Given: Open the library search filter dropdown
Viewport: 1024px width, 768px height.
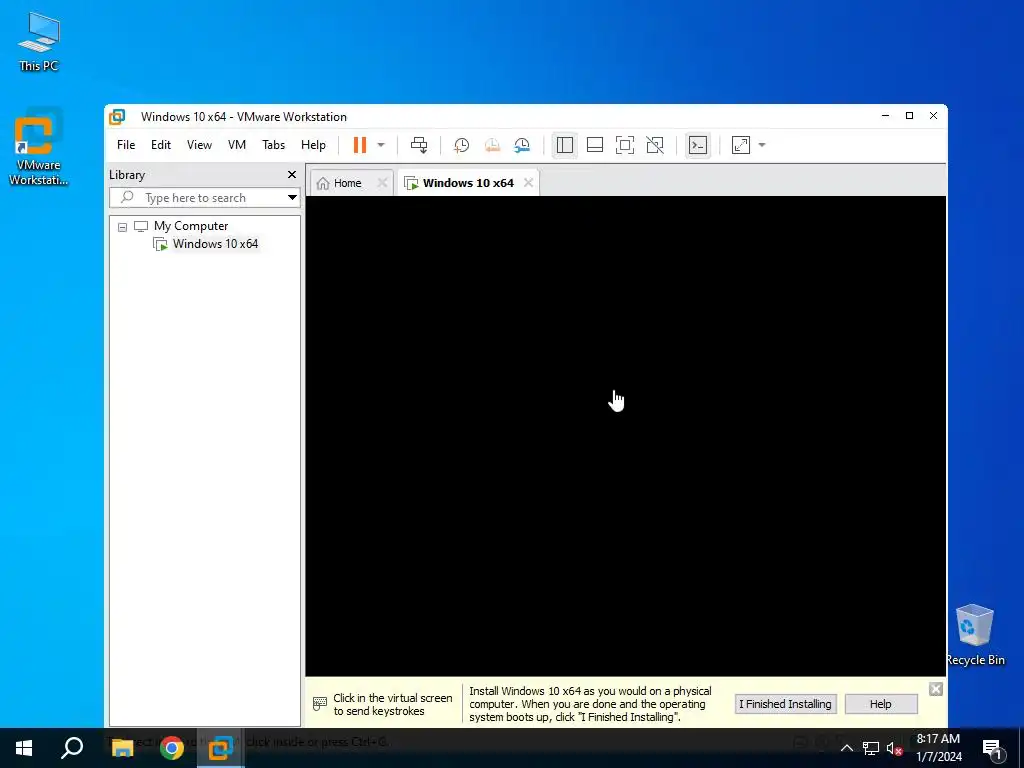Looking at the screenshot, I should pos(292,198).
